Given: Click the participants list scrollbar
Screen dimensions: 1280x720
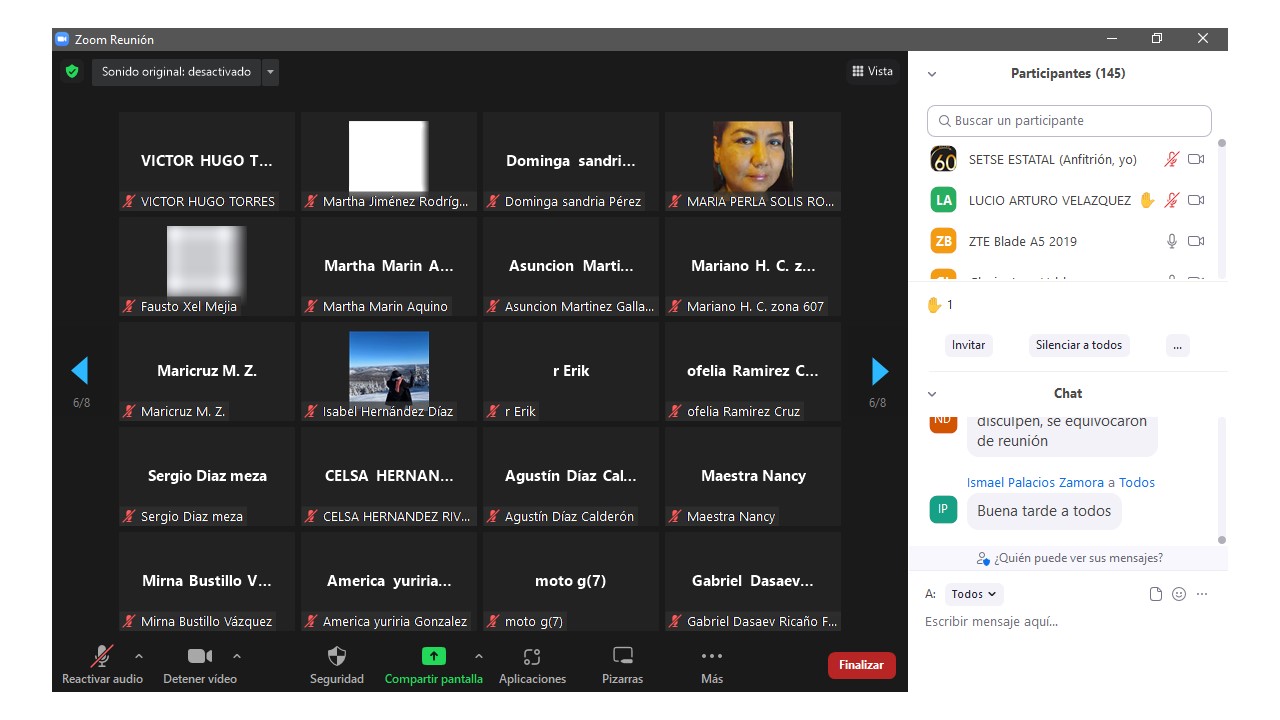Looking at the screenshot, I should [x=1221, y=208].
